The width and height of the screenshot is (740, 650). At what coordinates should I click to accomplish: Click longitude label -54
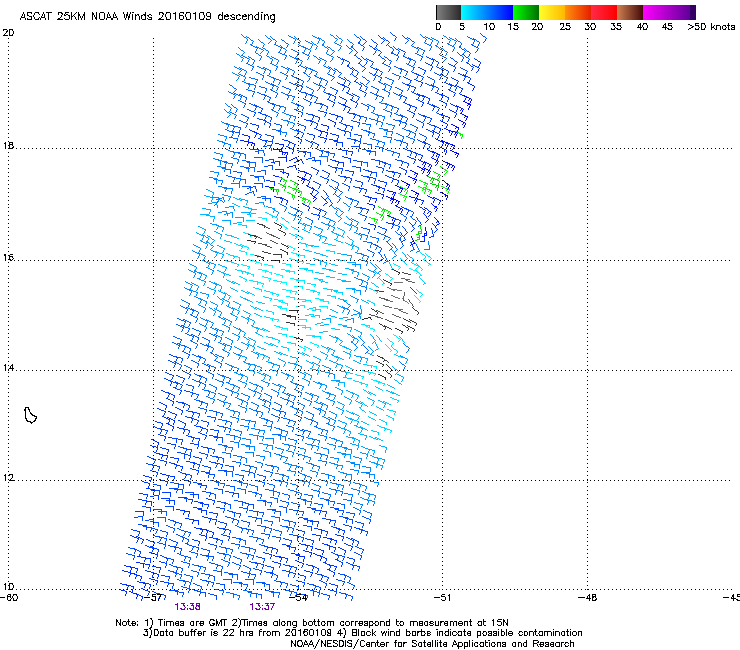298,598
